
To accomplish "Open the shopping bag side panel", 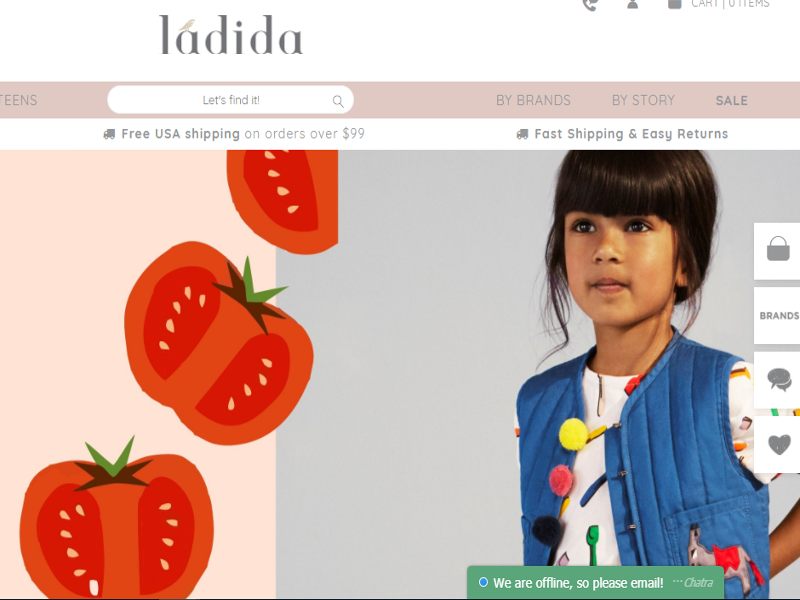I will [x=778, y=251].
